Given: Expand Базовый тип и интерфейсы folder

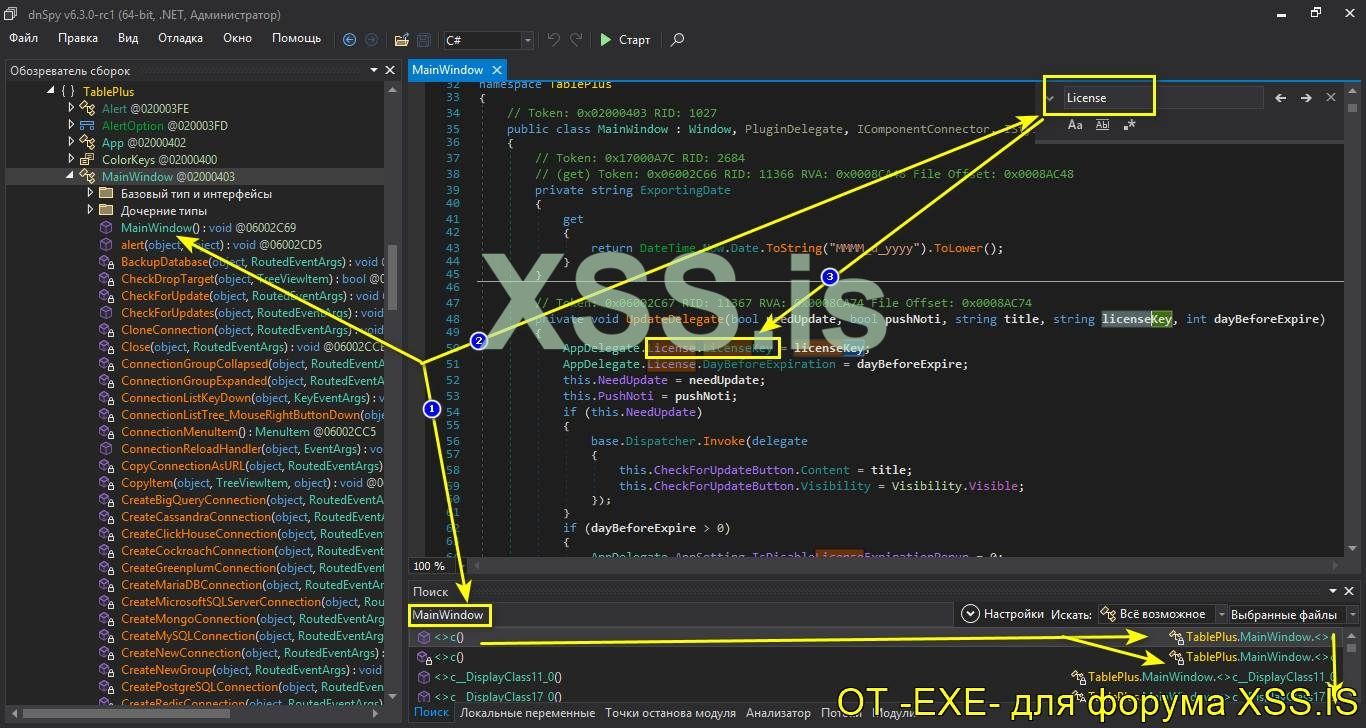Looking at the screenshot, I should tap(90, 193).
